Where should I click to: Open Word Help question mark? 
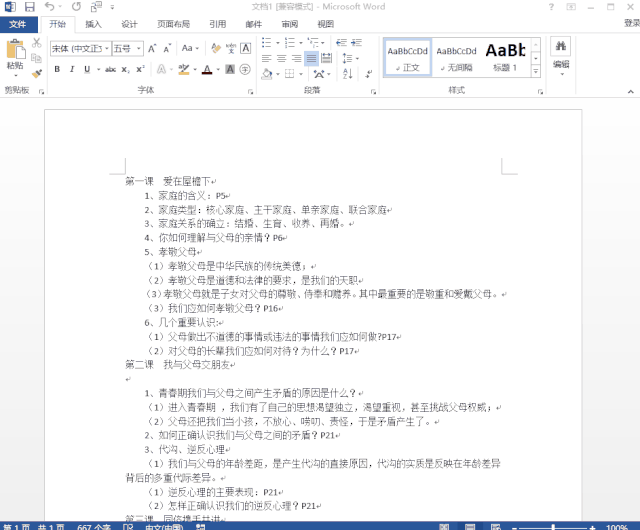pos(551,7)
